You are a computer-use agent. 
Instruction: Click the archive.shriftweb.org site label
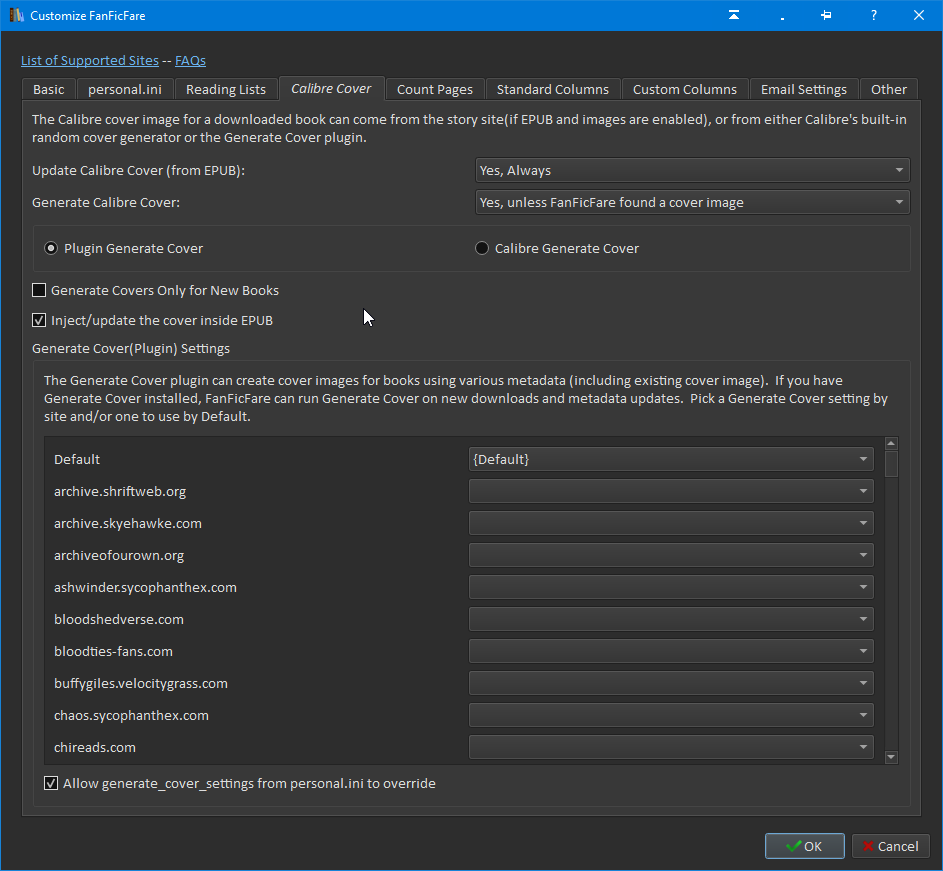pyautogui.click(x=120, y=491)
